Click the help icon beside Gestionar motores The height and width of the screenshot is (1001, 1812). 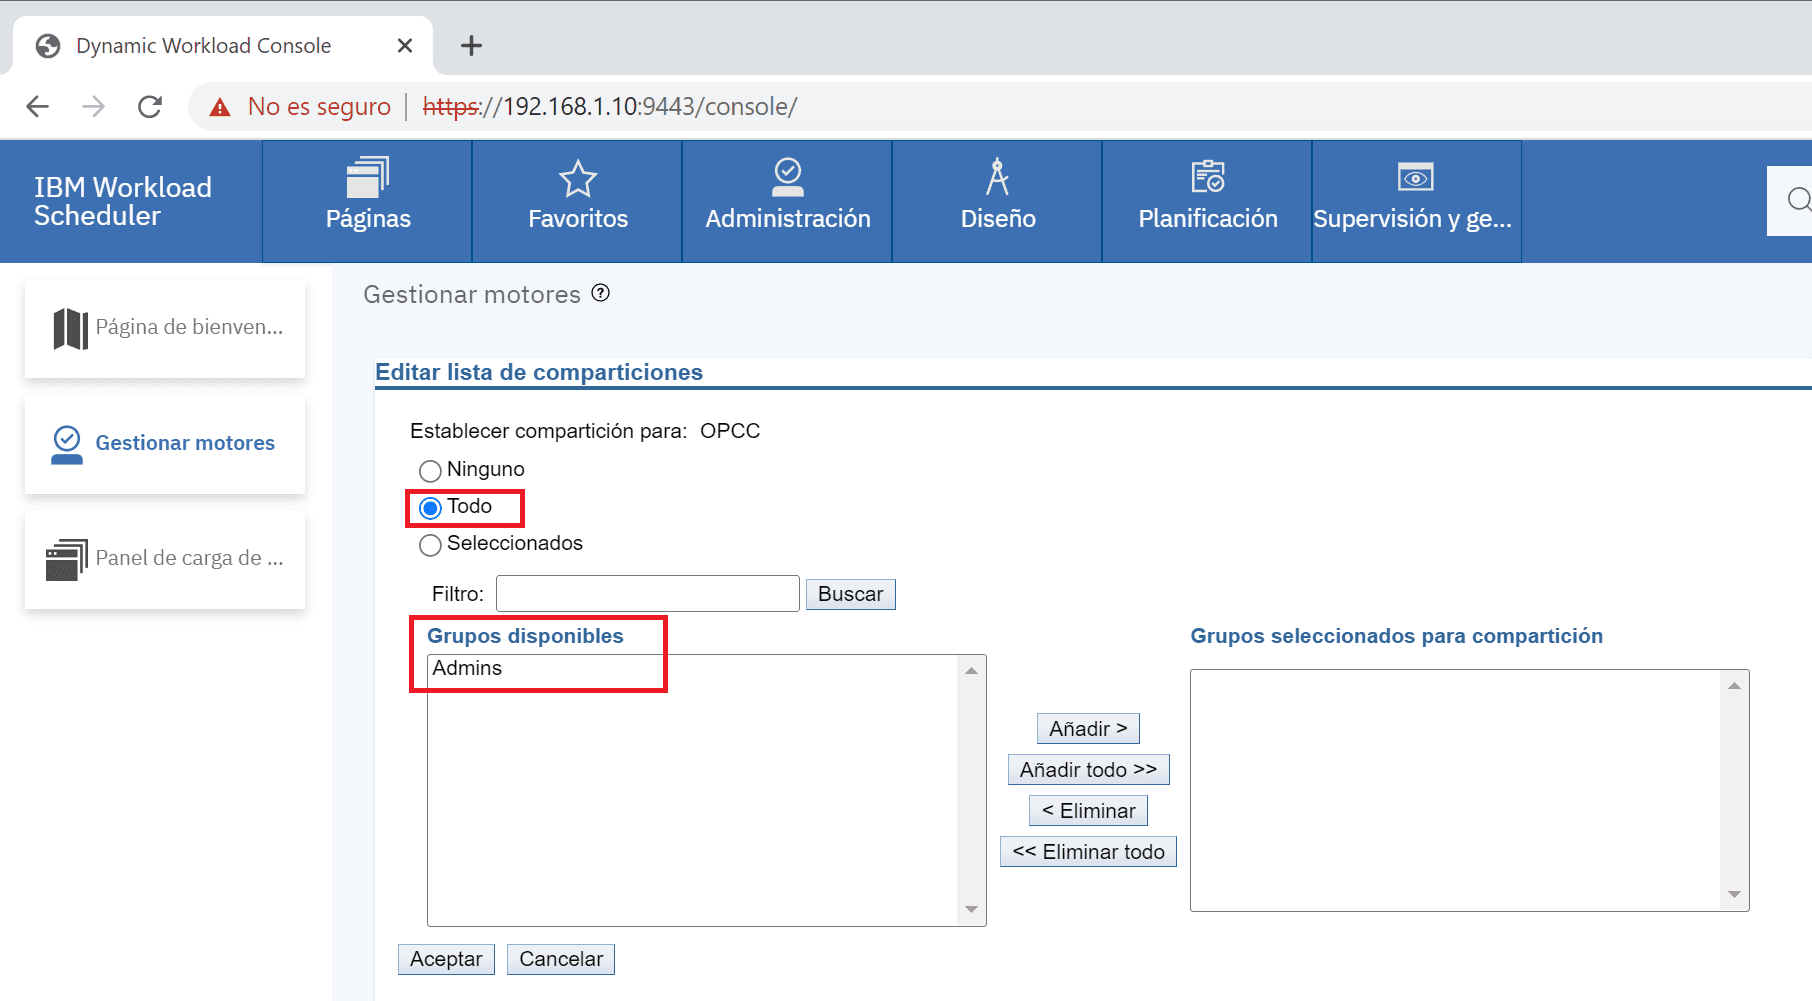[x=601, y=293]
